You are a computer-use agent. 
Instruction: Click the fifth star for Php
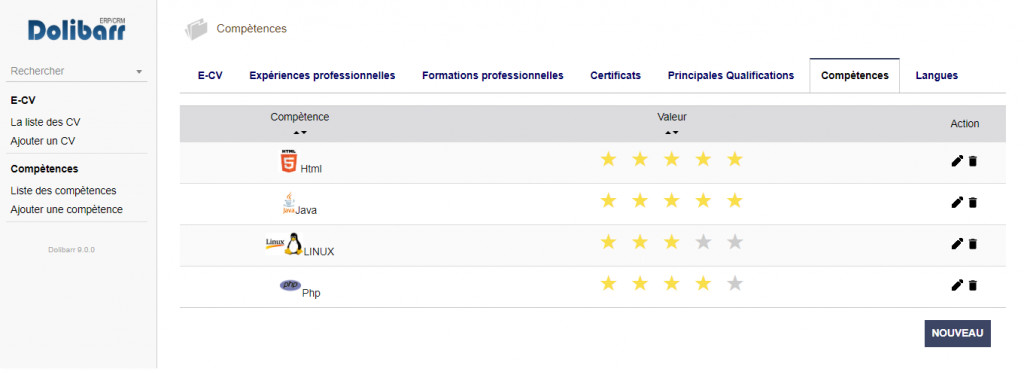[735, 284]
